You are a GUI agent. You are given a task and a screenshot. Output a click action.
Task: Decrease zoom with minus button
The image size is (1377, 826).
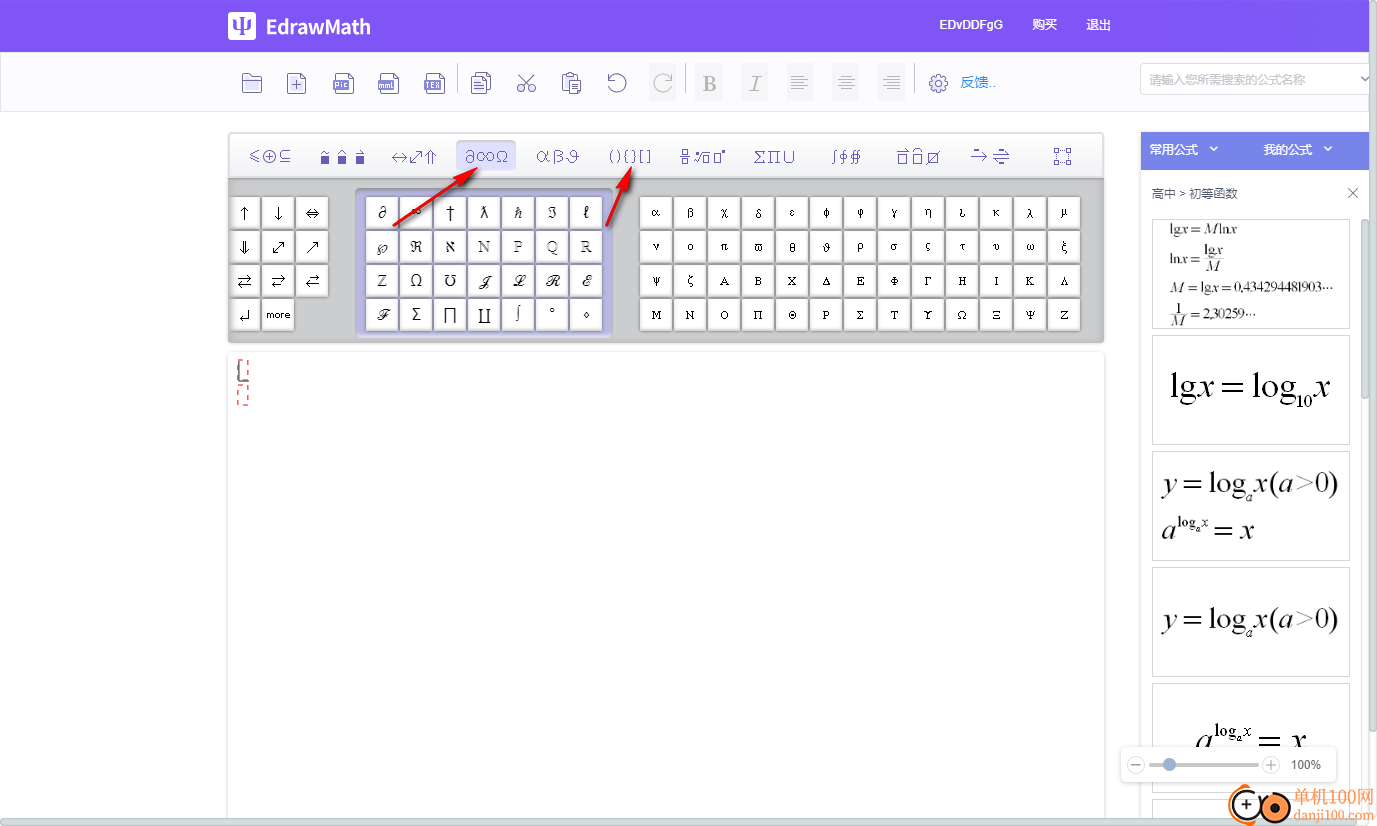pos(1136,765)
